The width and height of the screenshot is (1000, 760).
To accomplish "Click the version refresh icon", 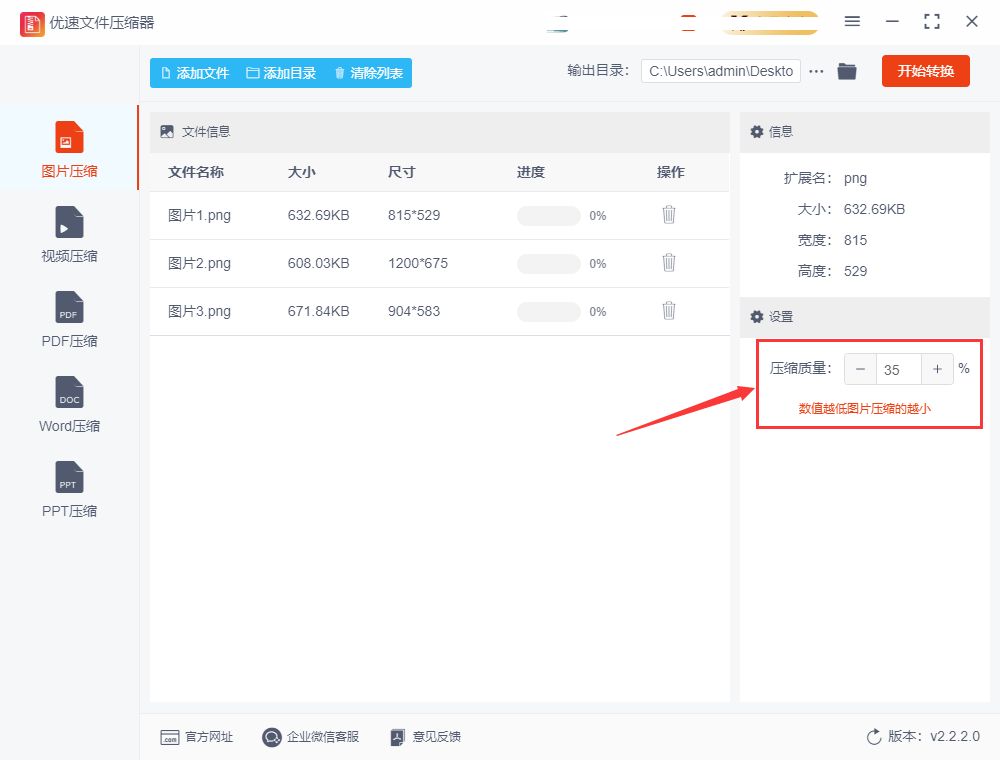I will coord(874,736).
